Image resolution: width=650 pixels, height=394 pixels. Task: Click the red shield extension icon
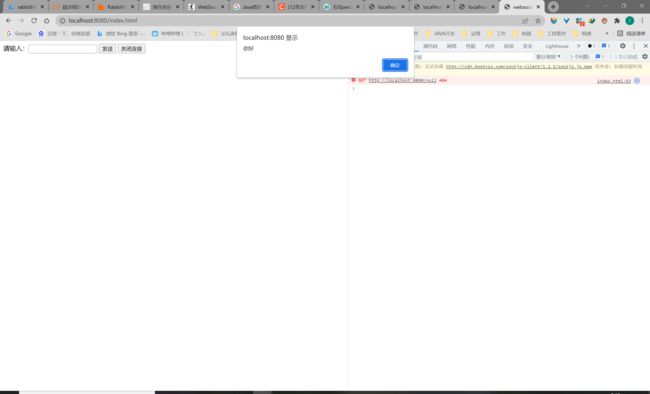click(604, 20)
